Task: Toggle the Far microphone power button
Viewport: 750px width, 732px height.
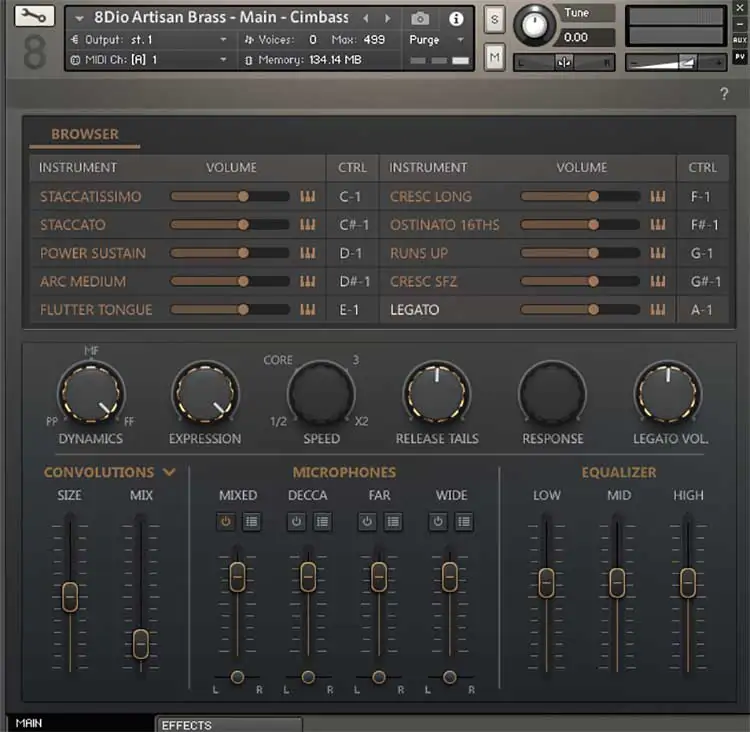Action: [367, 521]
